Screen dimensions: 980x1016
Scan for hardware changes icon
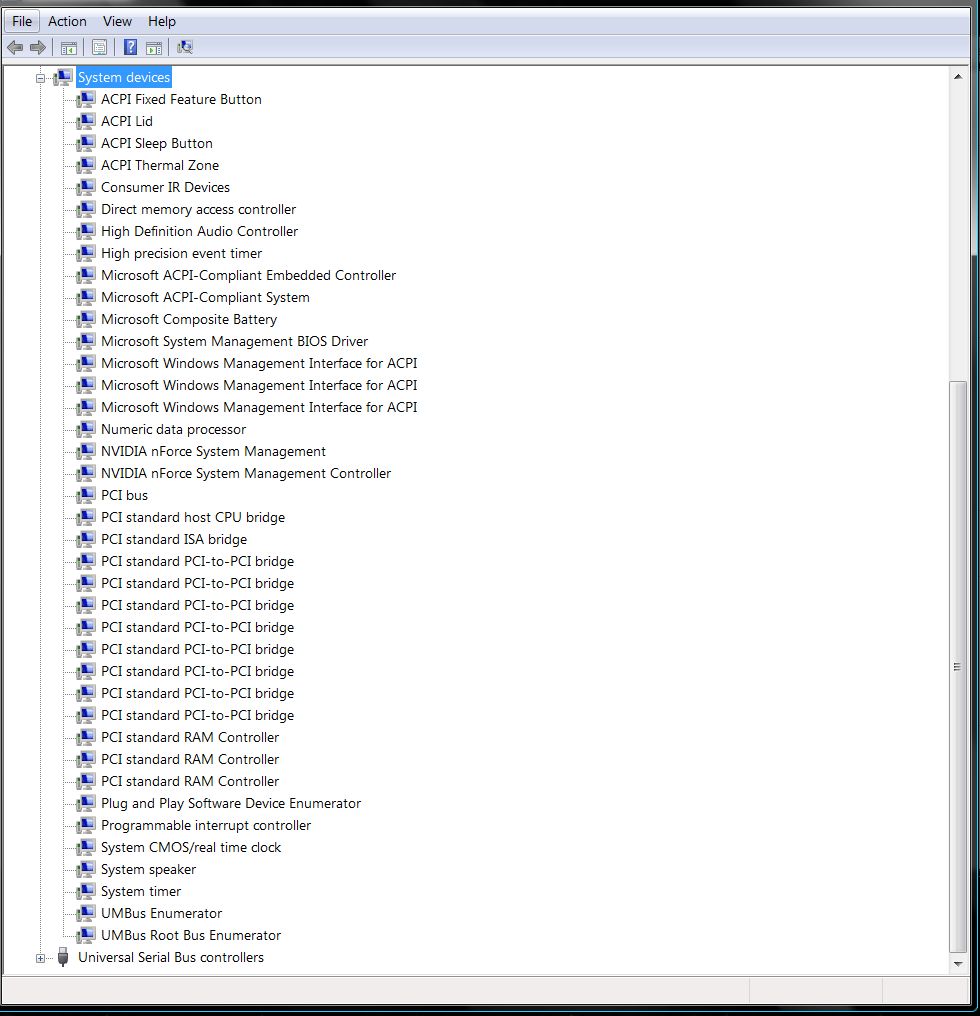(x=185, y=47)
